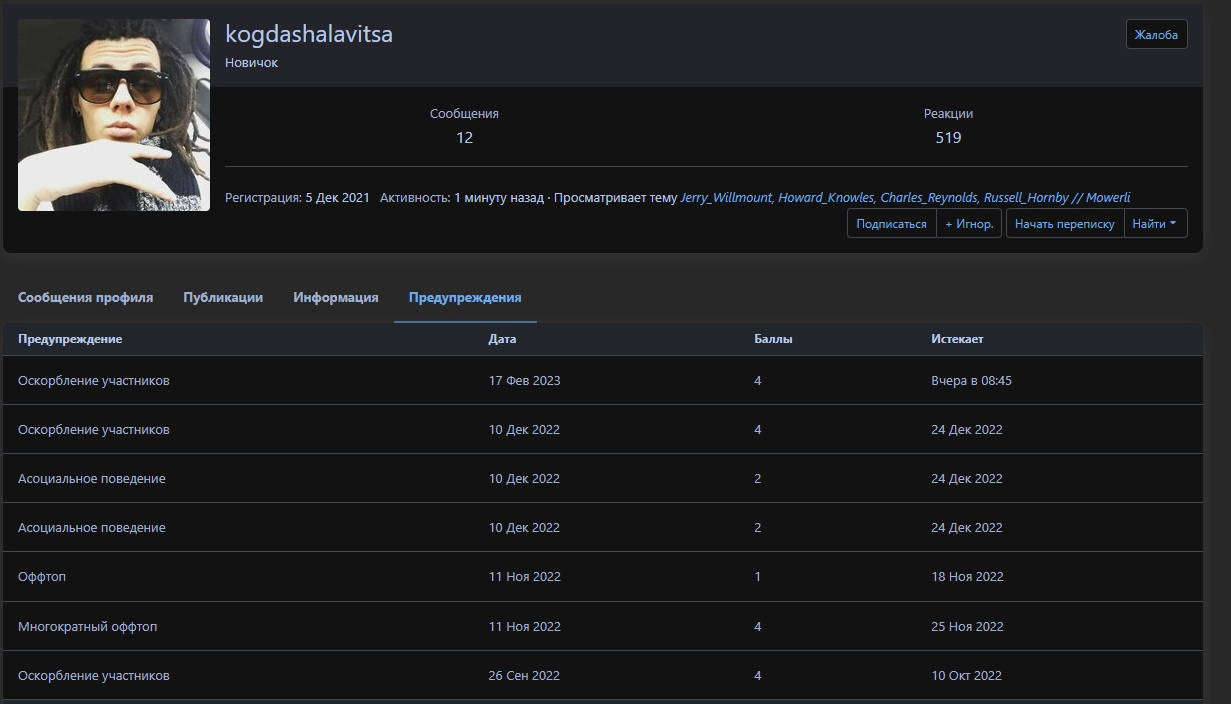Image resolution: width=1231 pixels, height=704 pixels.
Task: Select the Оскорбление участников warning from 26 Сен 2022
Action: tap(94, 676)
